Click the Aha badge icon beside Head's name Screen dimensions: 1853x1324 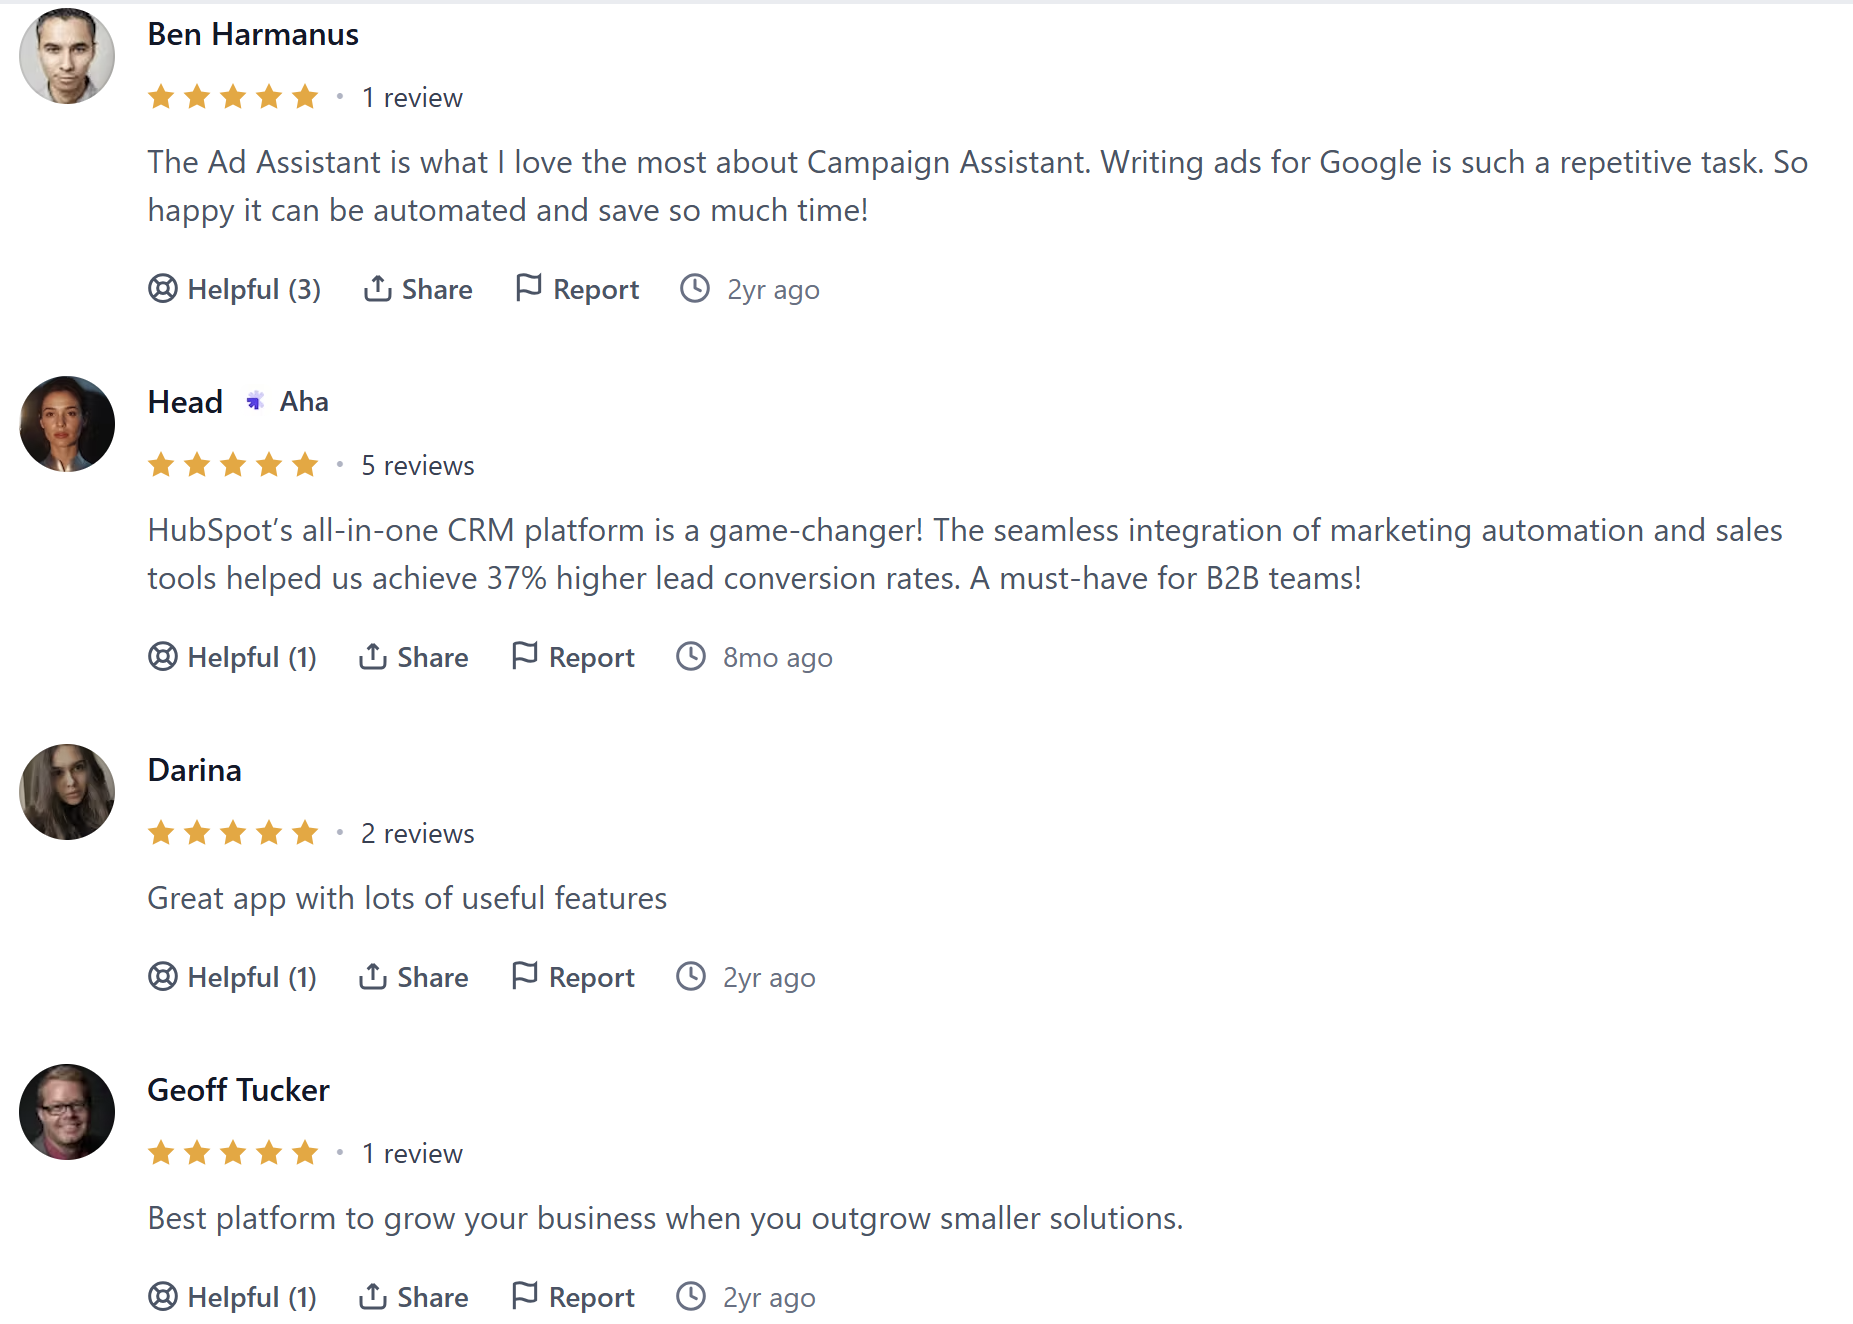[254, 400]
